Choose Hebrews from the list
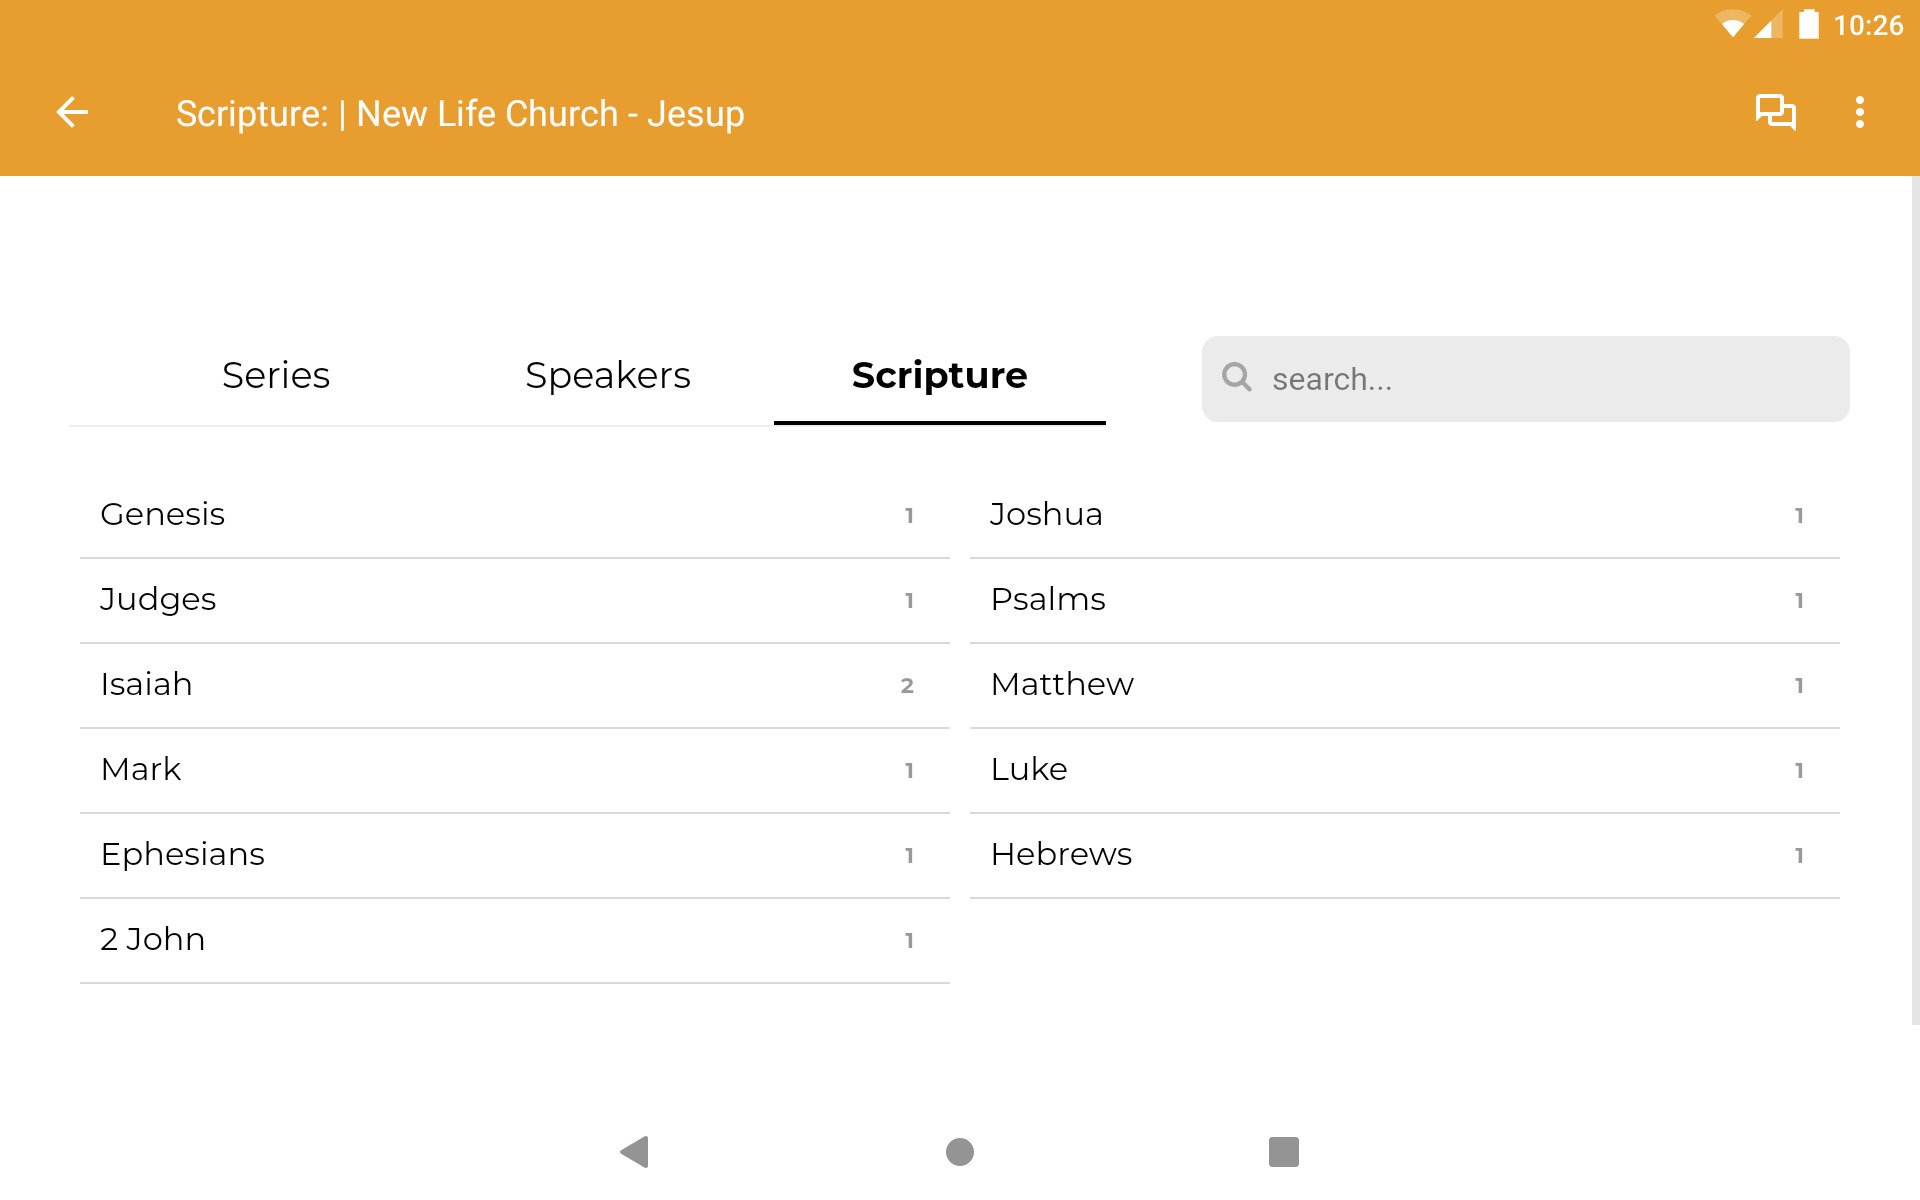1920x1200 pixels. (x=1404, y=855)
